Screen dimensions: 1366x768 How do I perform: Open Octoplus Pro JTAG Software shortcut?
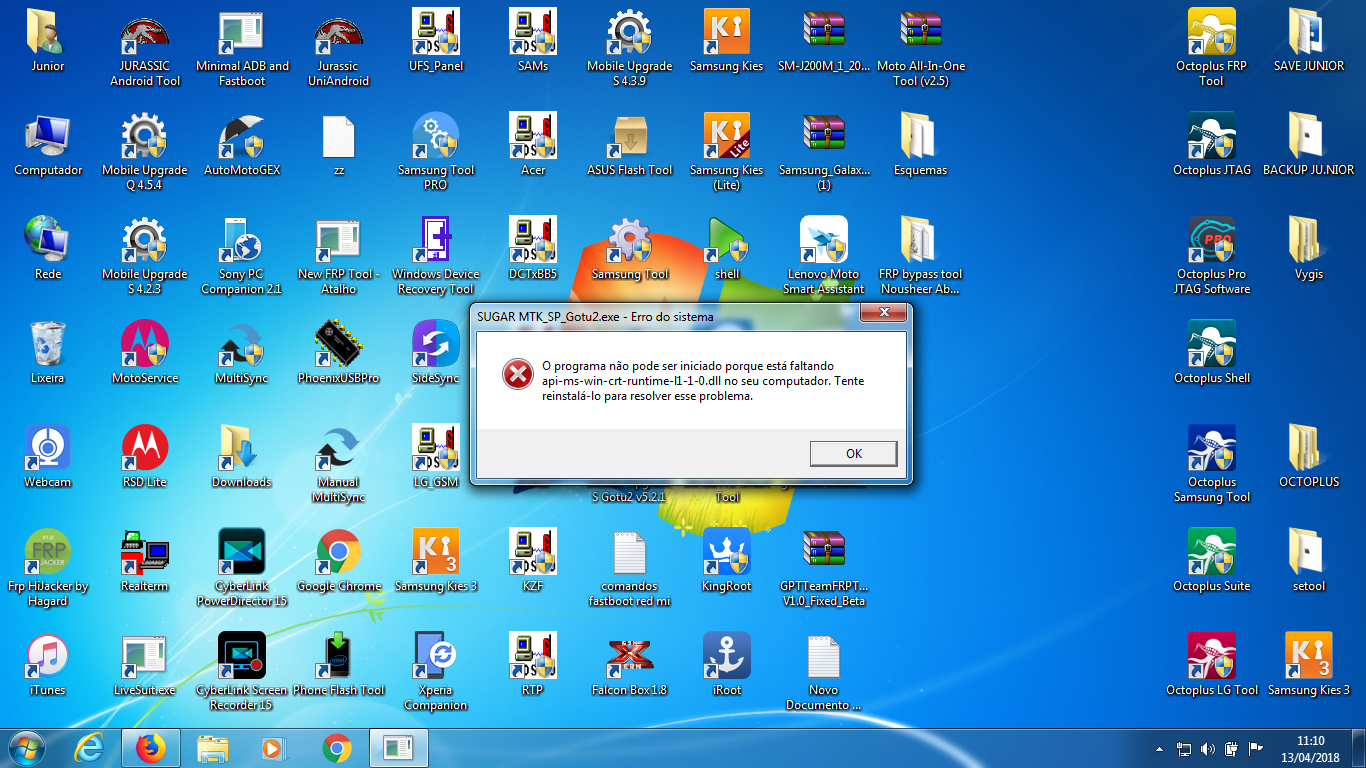click(1211, 256)
